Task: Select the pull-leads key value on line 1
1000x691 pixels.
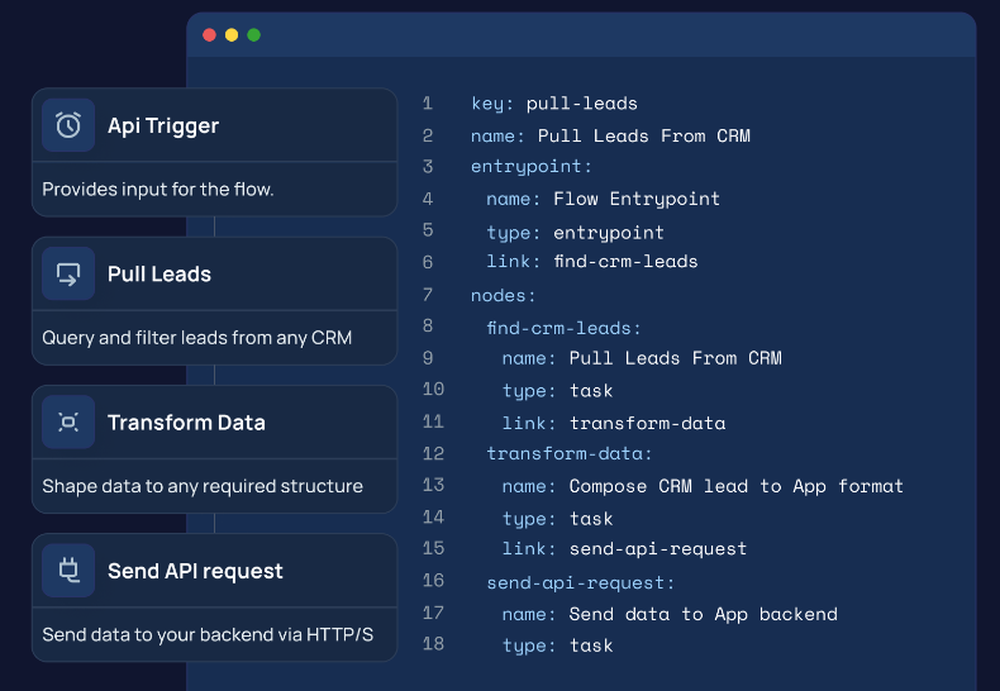Action: coord(581,103)
